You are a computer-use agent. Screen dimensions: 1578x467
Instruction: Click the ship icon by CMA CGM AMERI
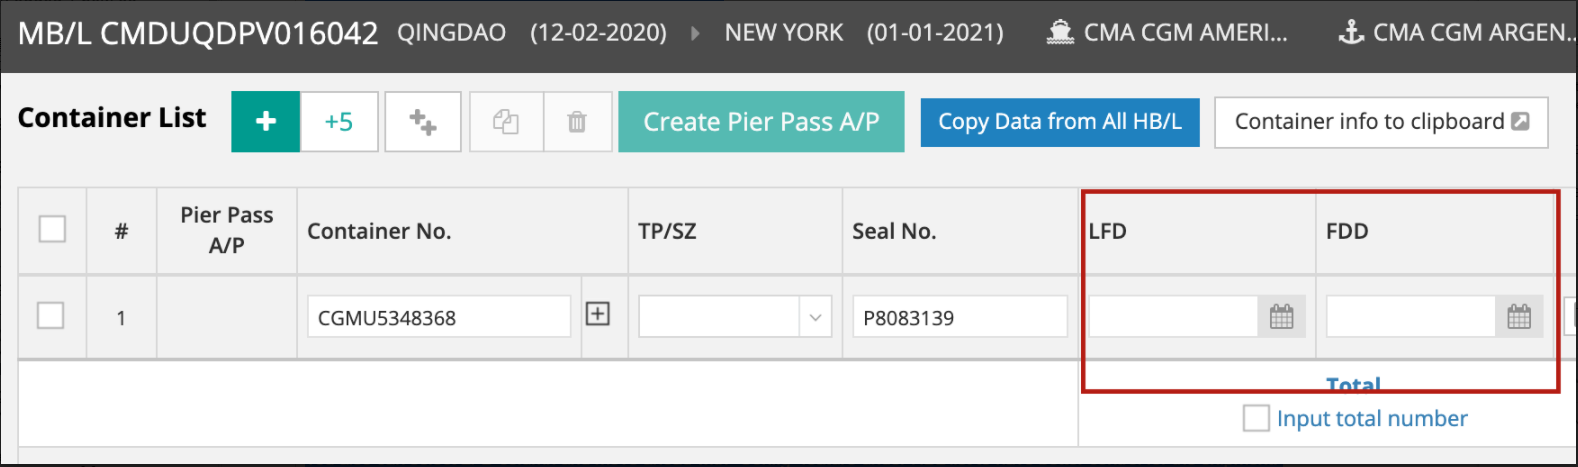(1060, 33)
